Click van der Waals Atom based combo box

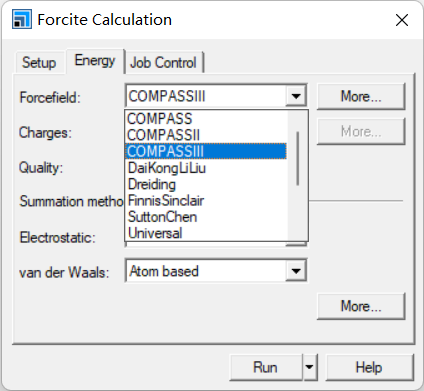216,271
